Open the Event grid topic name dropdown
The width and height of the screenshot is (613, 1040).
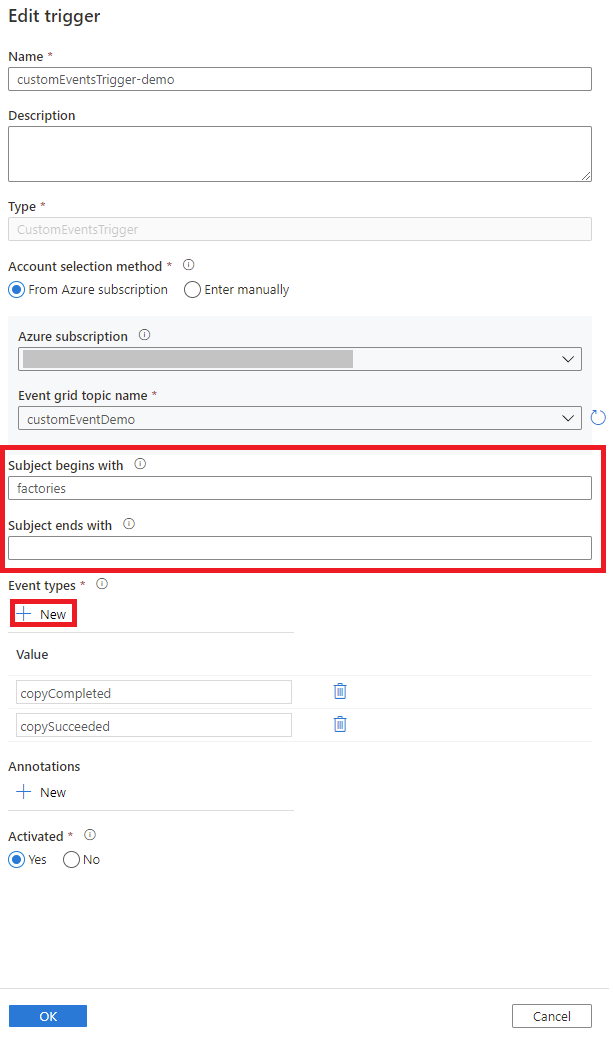569,417
